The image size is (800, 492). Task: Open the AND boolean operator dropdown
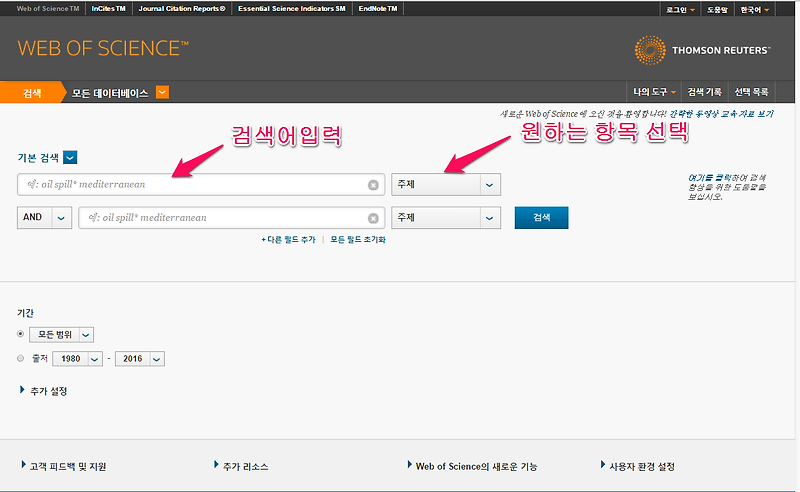(x=44, y=218)
